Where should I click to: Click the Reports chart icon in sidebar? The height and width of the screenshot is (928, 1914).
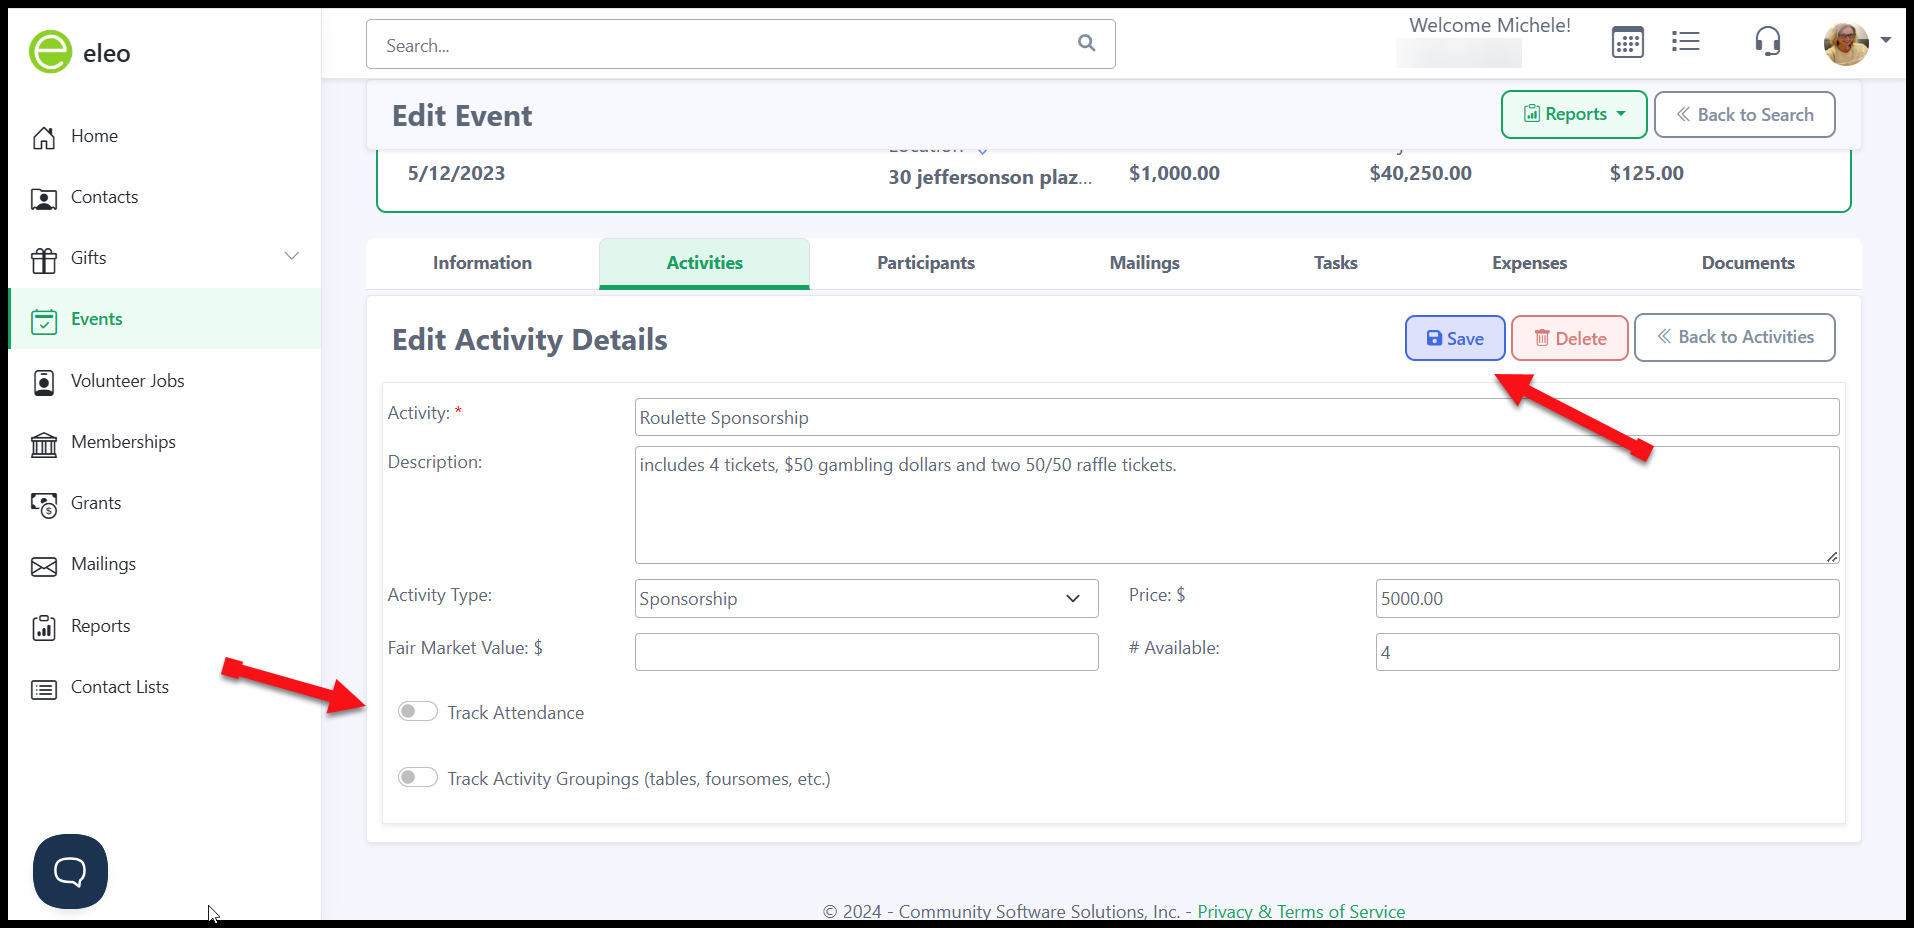(44, 627)
